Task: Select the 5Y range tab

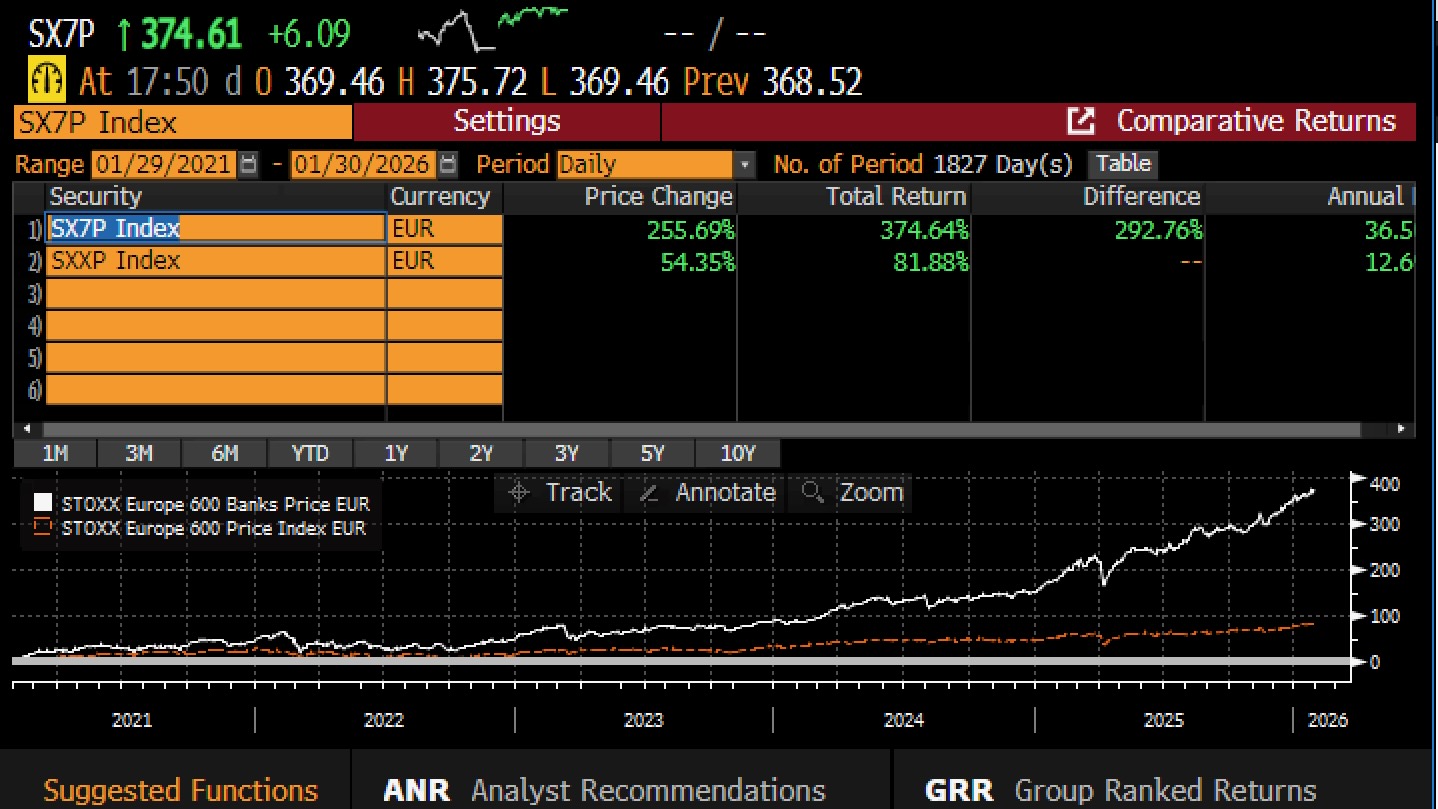Action: [x=652, y=454]
